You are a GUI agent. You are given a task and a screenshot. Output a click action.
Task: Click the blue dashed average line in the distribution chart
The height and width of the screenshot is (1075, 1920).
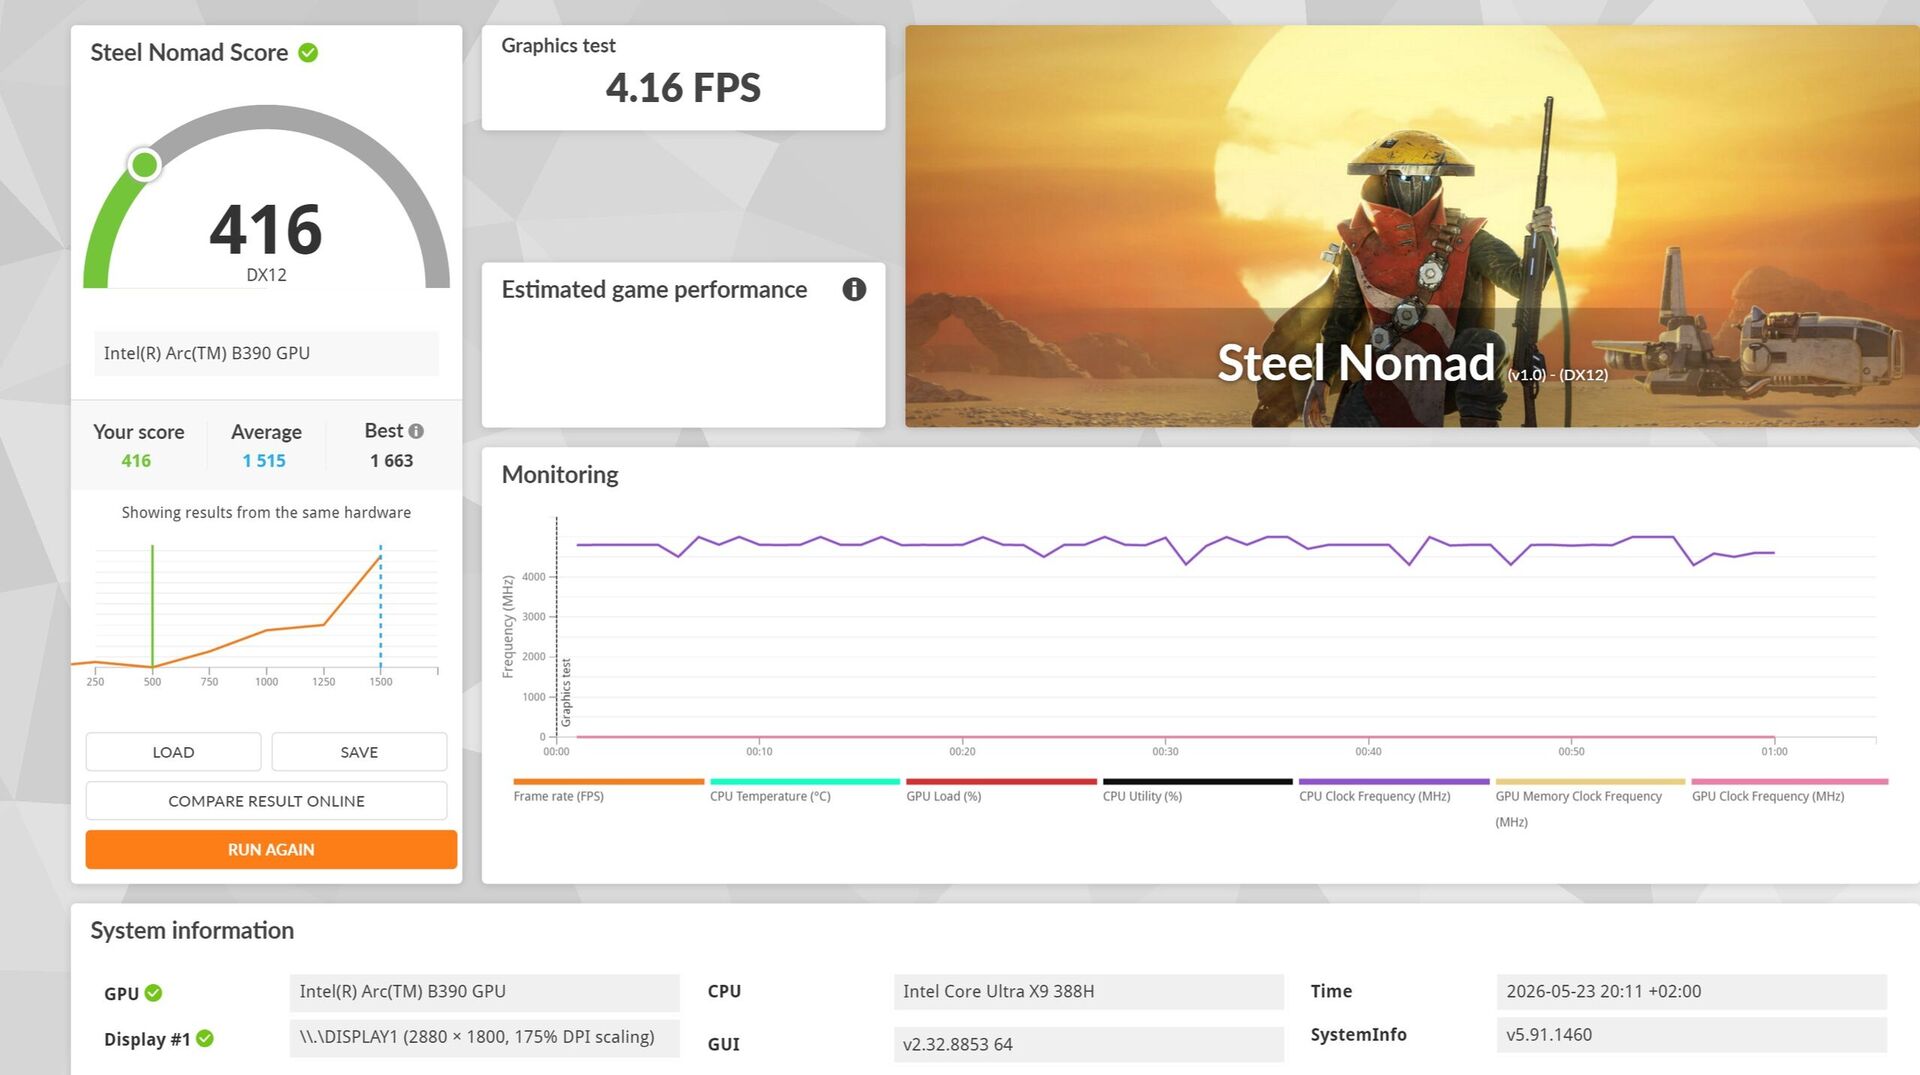point(381,606)
